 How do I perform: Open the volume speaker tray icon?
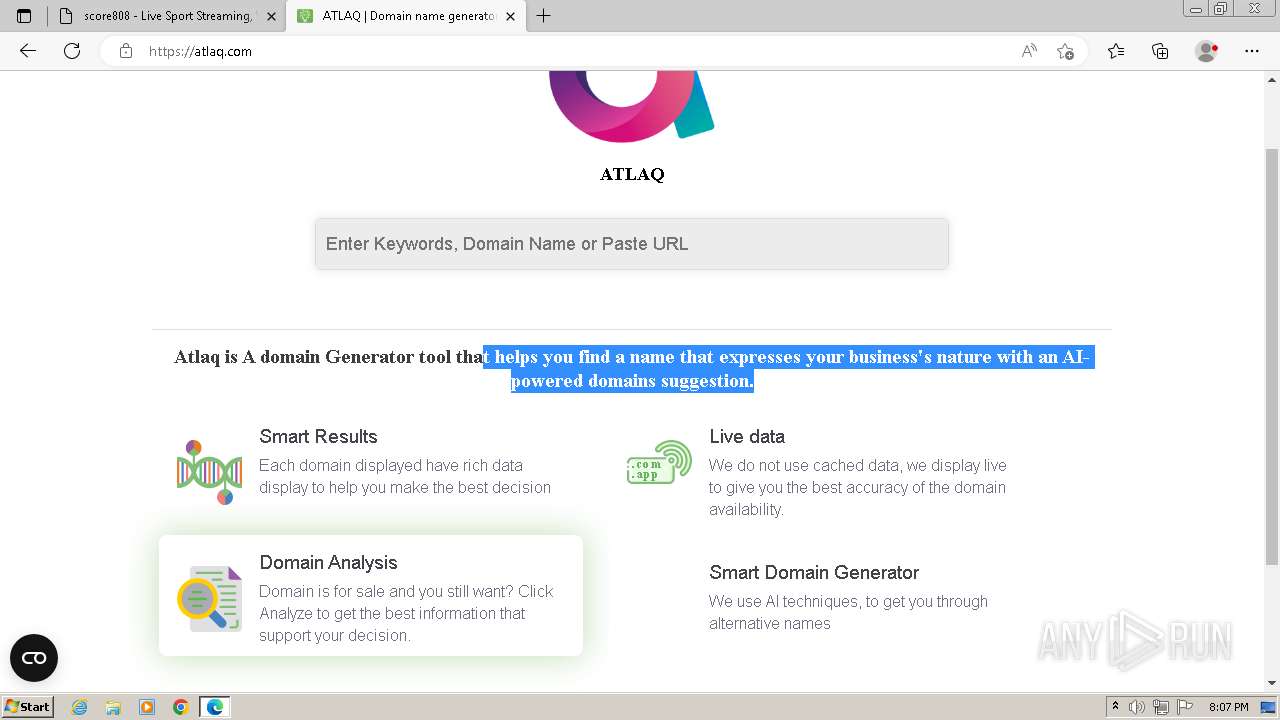(x=1137, y=707)
